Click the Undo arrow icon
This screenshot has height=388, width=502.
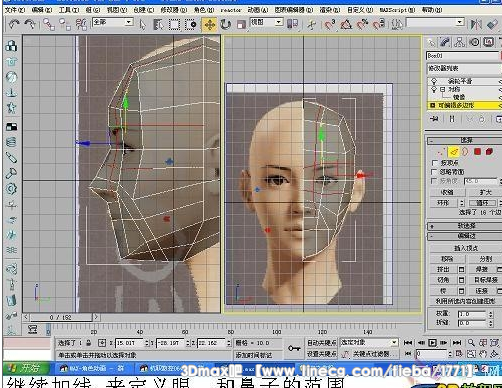click(13, 24)
